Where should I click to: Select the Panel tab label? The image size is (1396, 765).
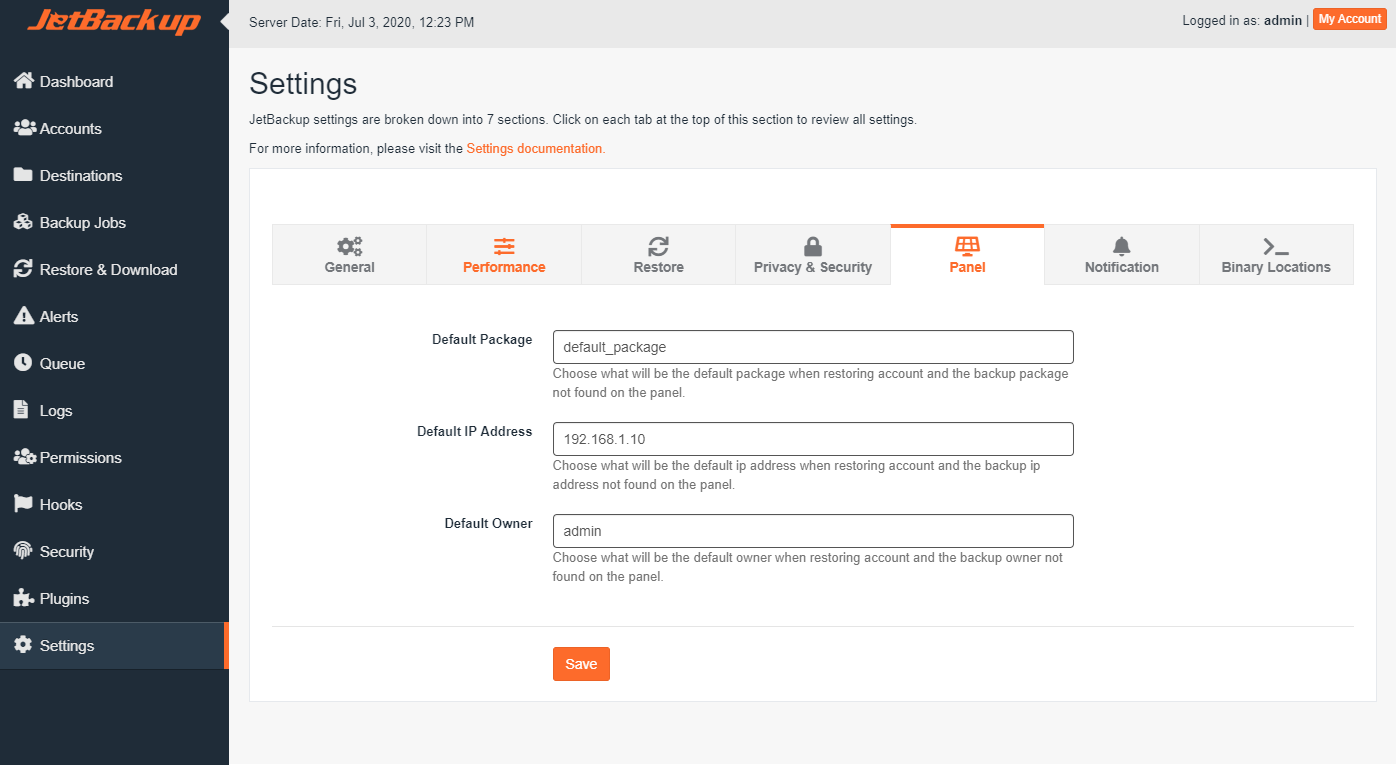[968, 267]
